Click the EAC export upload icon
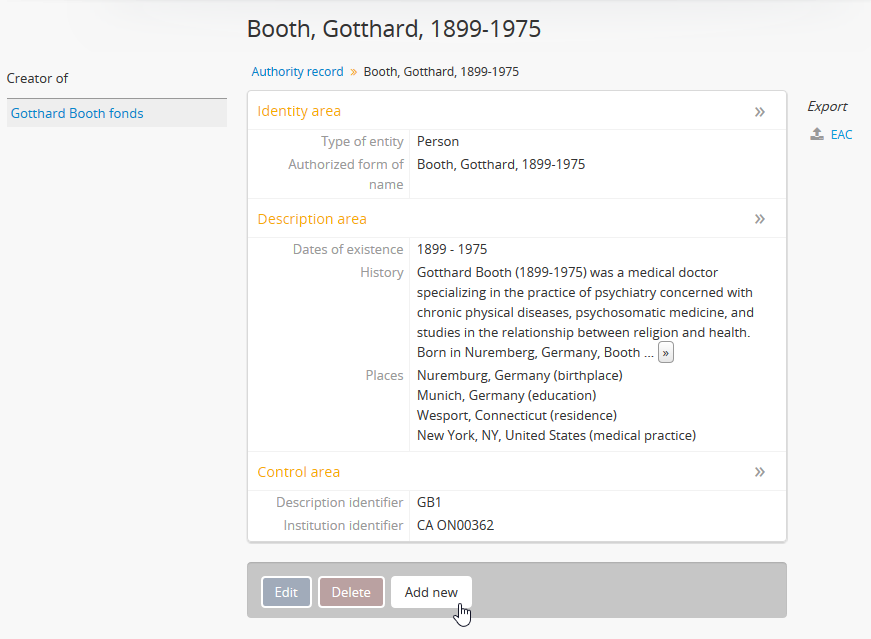The width and height of the screenshot is (871, 639). 817,134
